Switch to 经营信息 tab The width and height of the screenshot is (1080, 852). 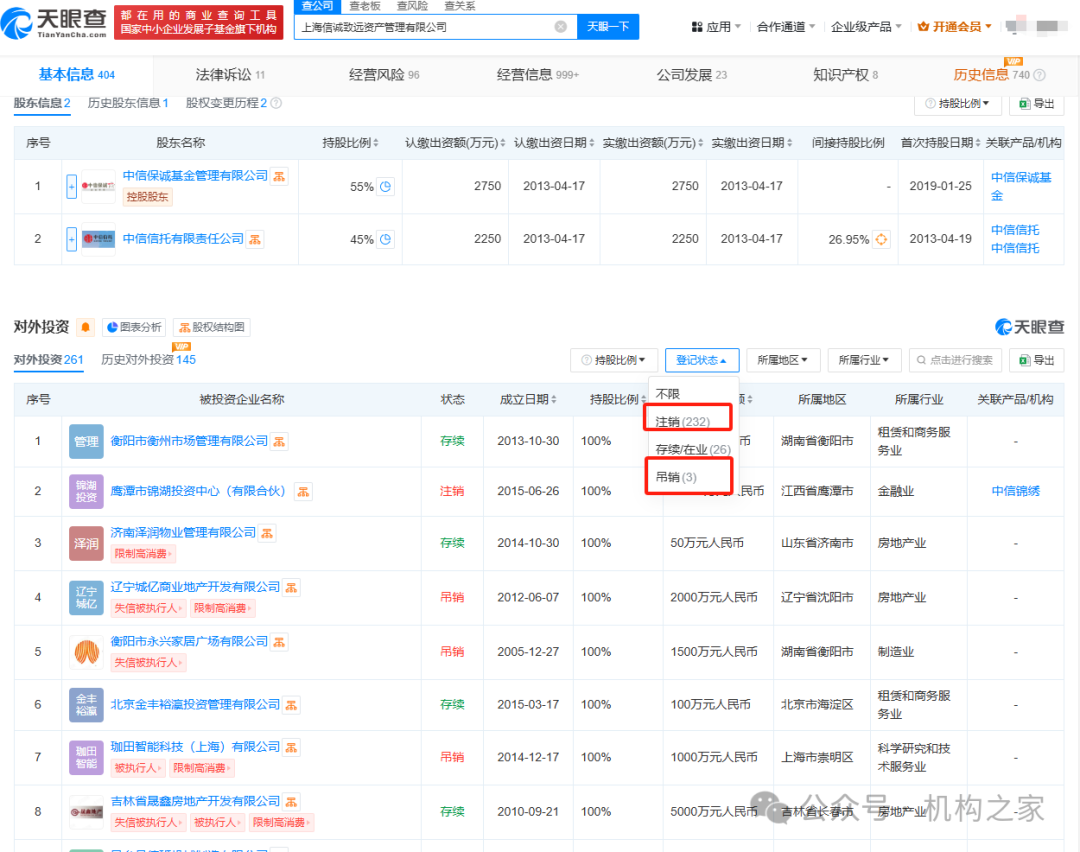pos(537,75)
